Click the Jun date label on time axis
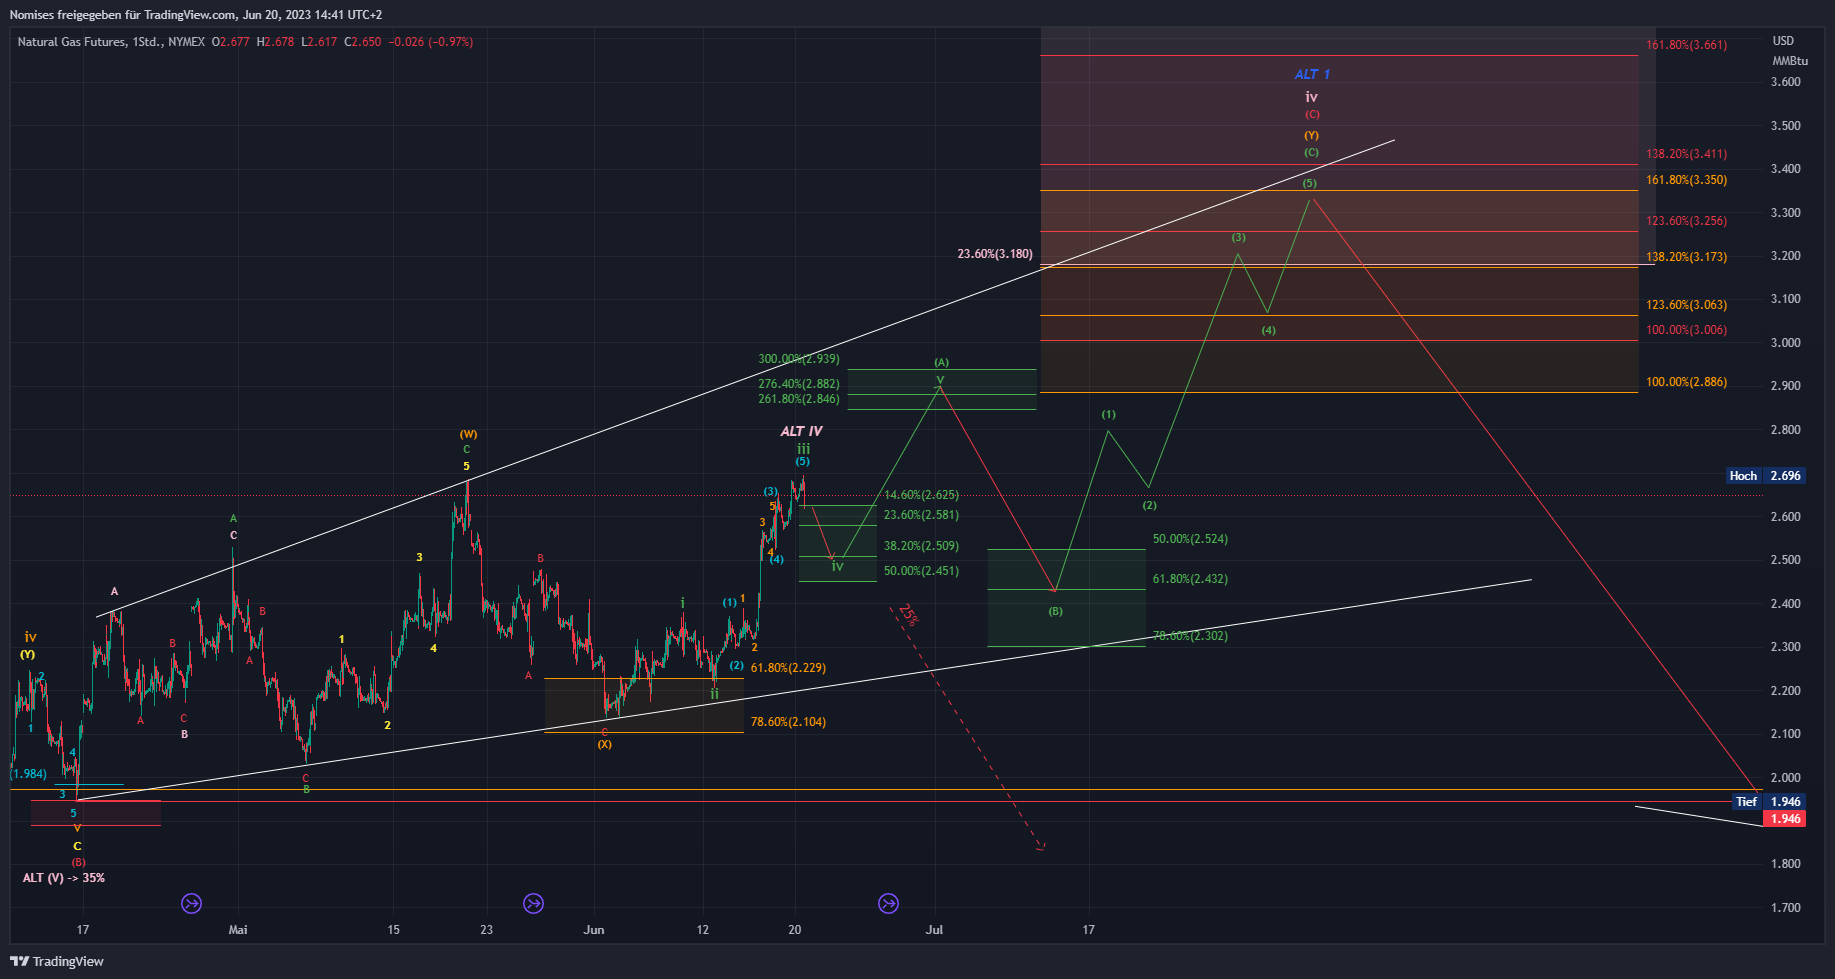Viewport: 1835px width, 979px height. click(x=594, y=930)
